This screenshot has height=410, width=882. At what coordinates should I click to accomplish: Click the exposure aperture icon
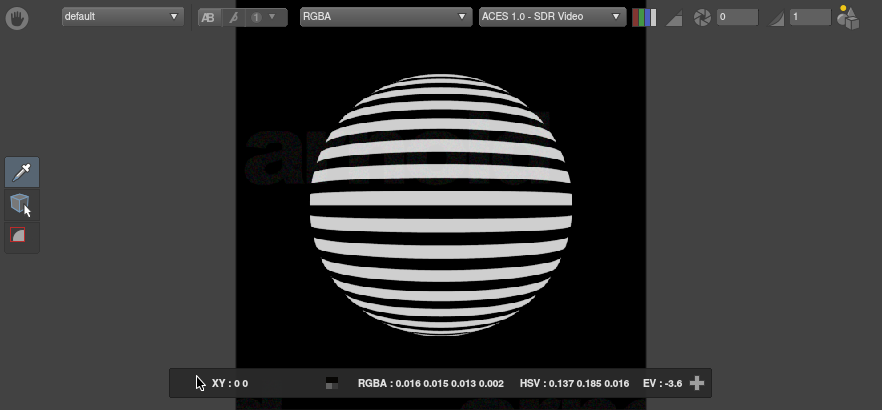coord(702,18)
